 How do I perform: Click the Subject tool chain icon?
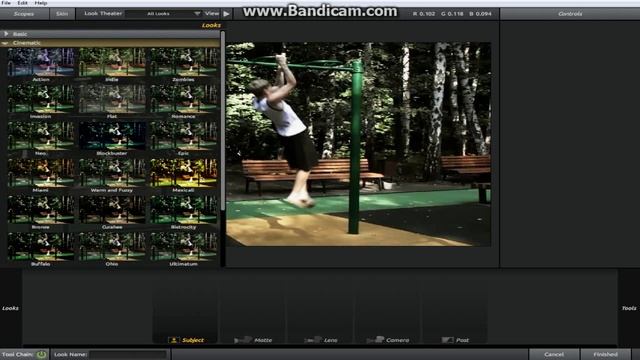173,340
